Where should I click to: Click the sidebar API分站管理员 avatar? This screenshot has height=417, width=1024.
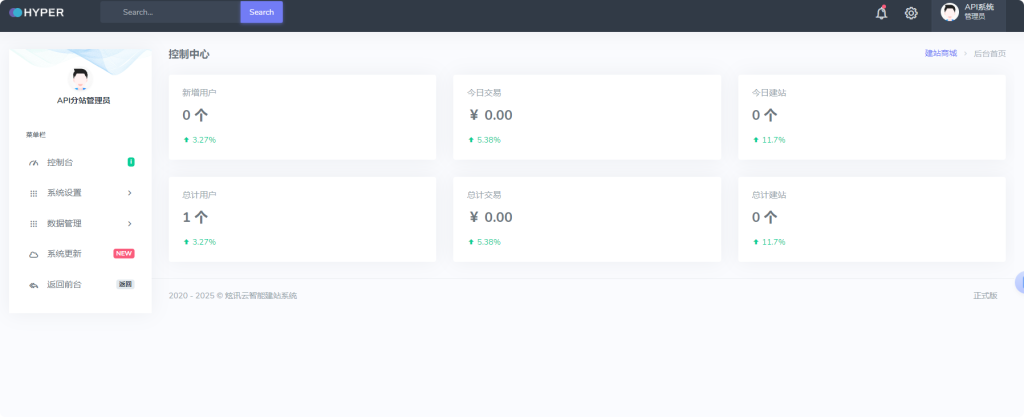click(80, 78)
